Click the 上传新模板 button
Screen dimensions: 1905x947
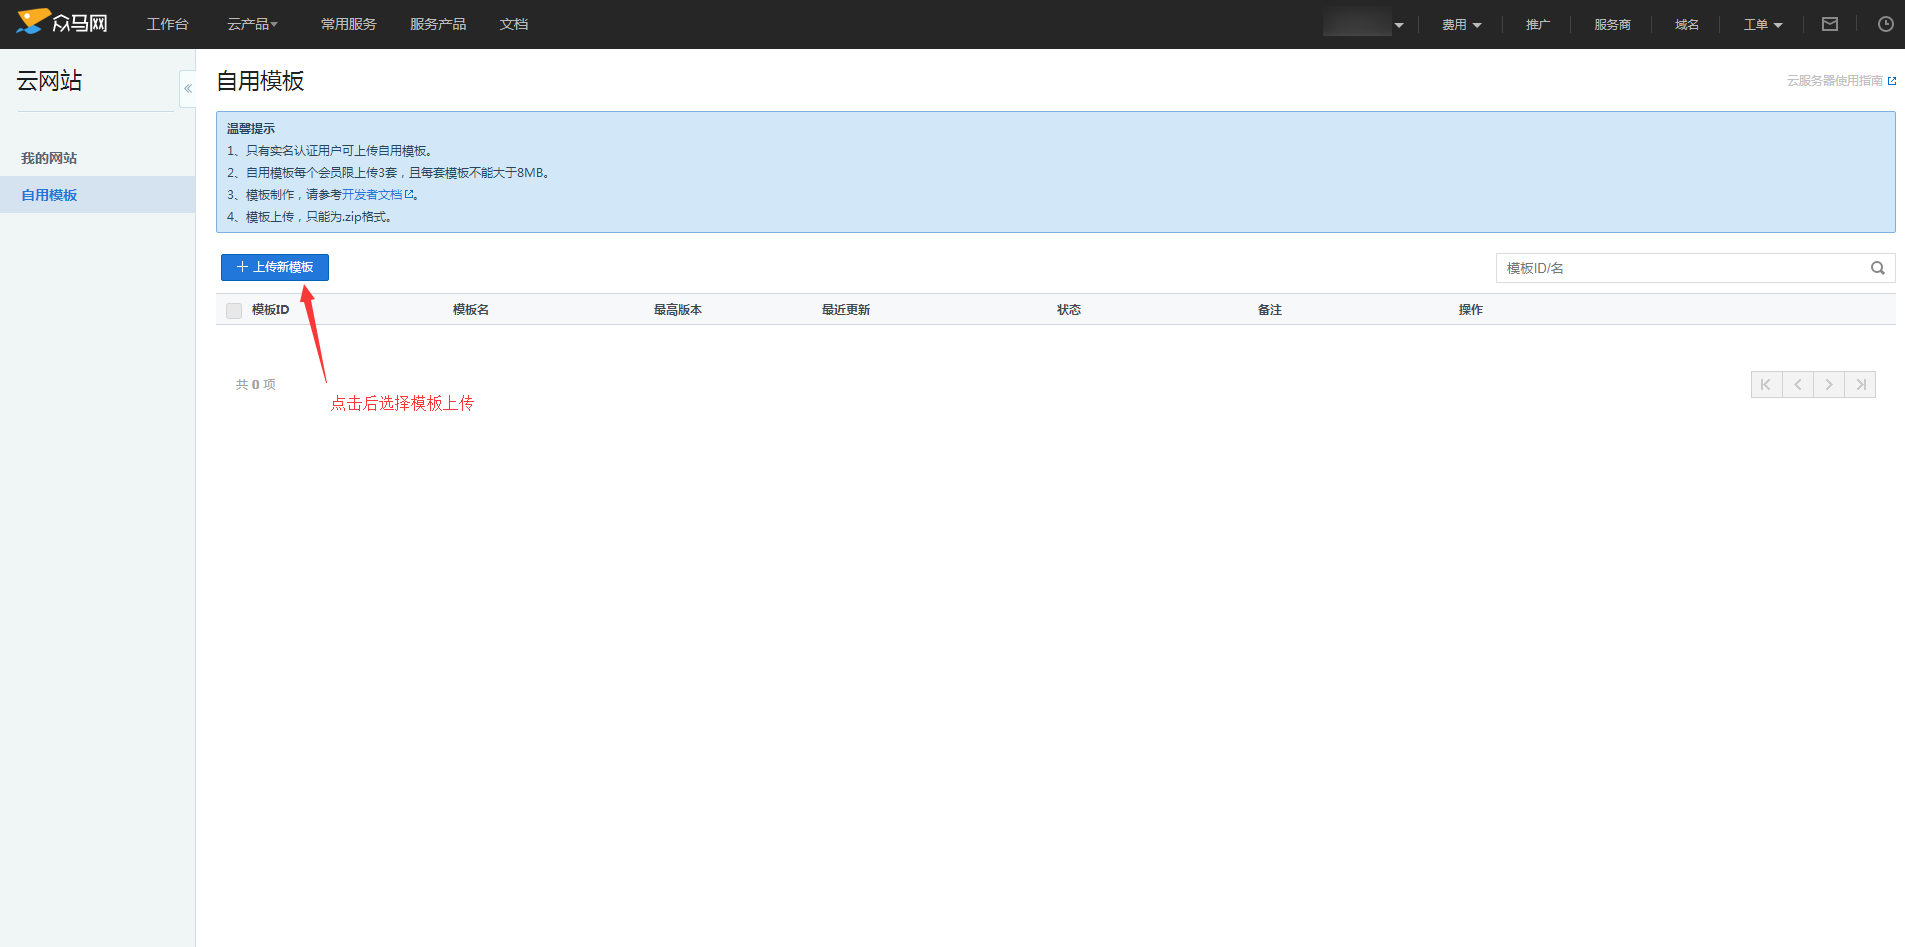(x=275, y=267)
